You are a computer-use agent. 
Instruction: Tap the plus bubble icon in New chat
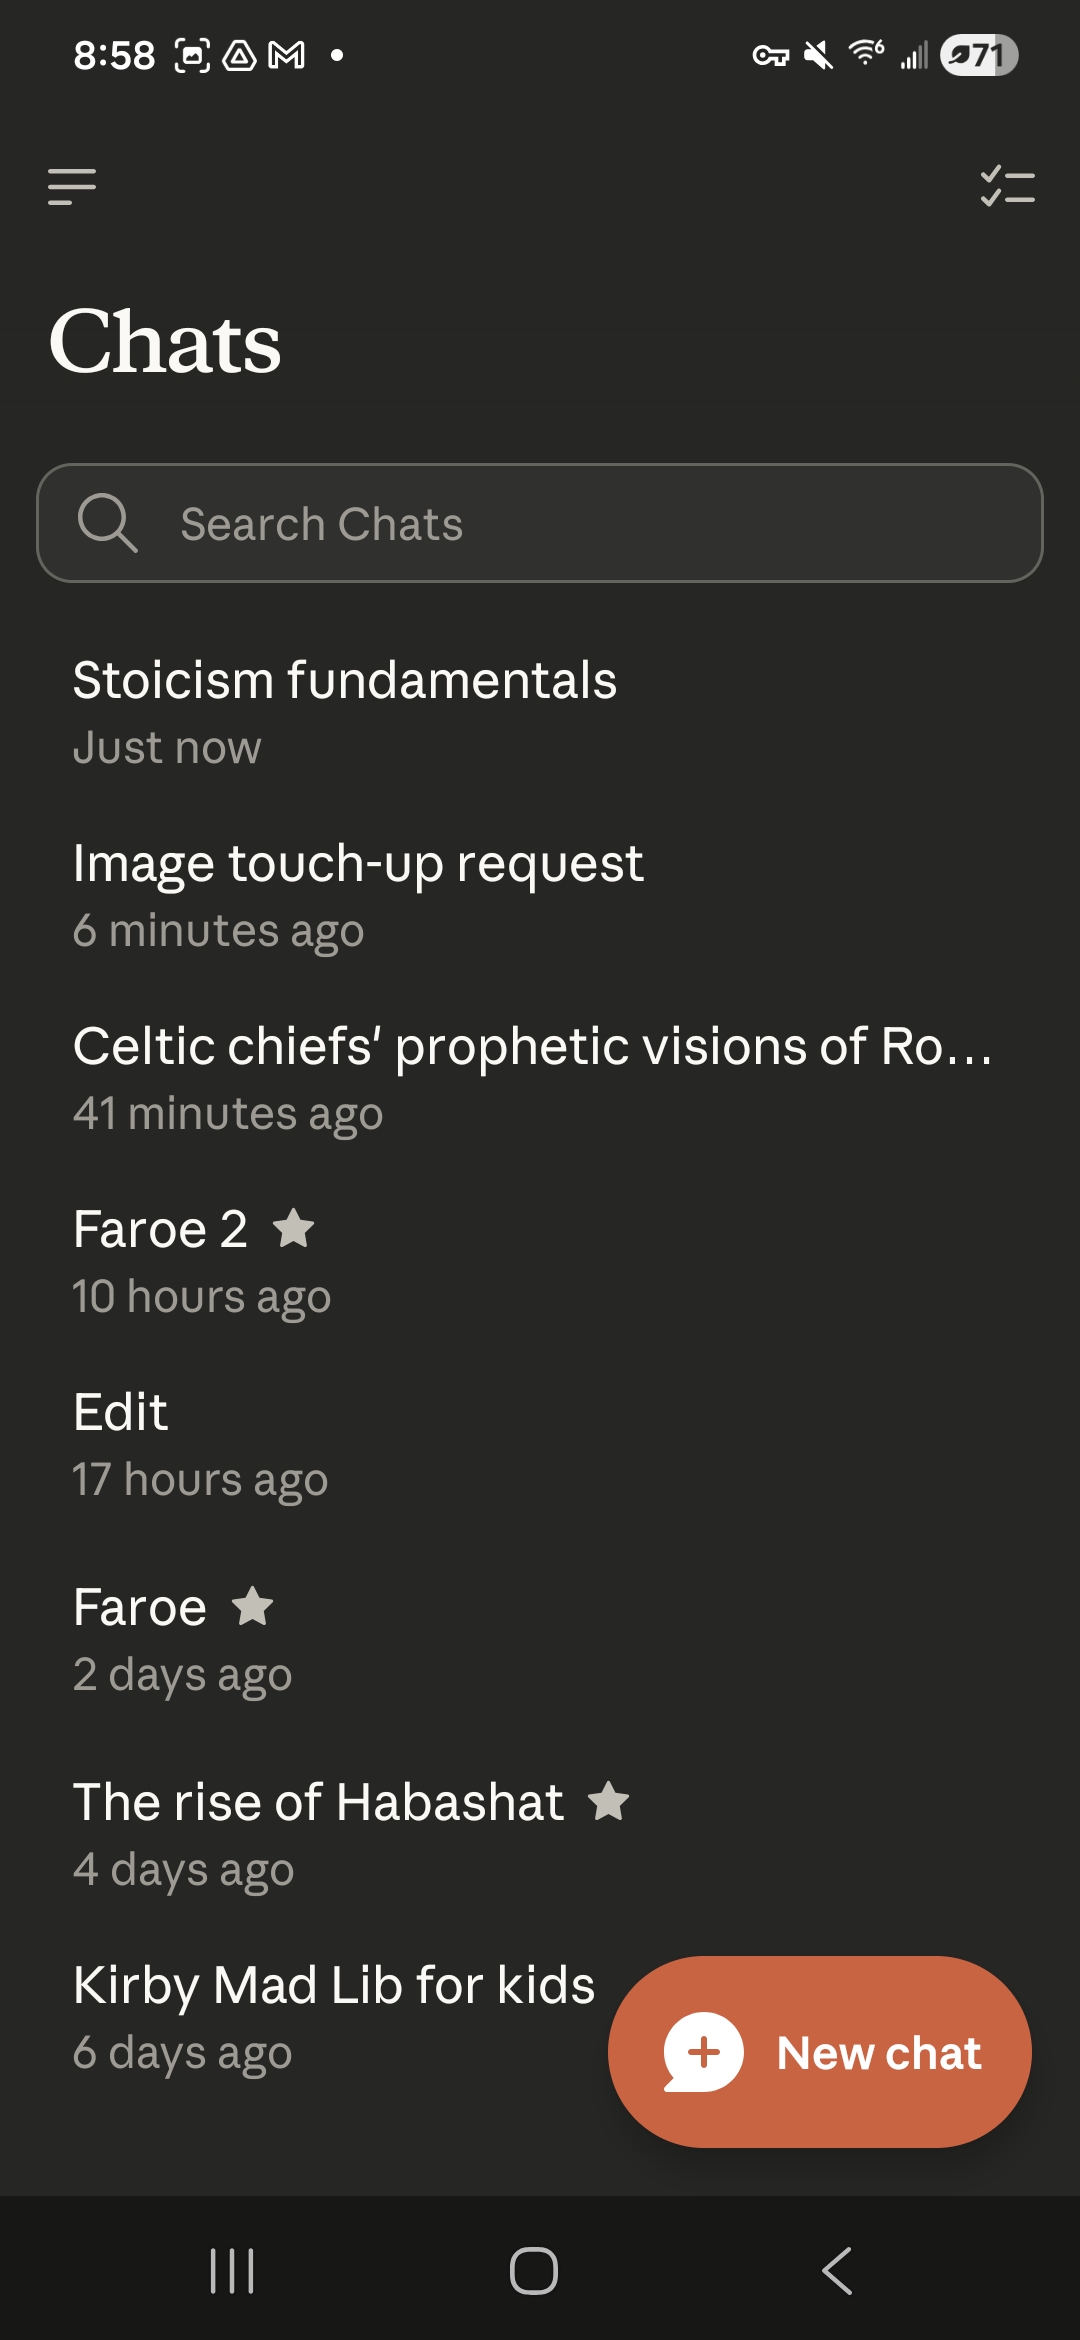(x=703, y=2052)
